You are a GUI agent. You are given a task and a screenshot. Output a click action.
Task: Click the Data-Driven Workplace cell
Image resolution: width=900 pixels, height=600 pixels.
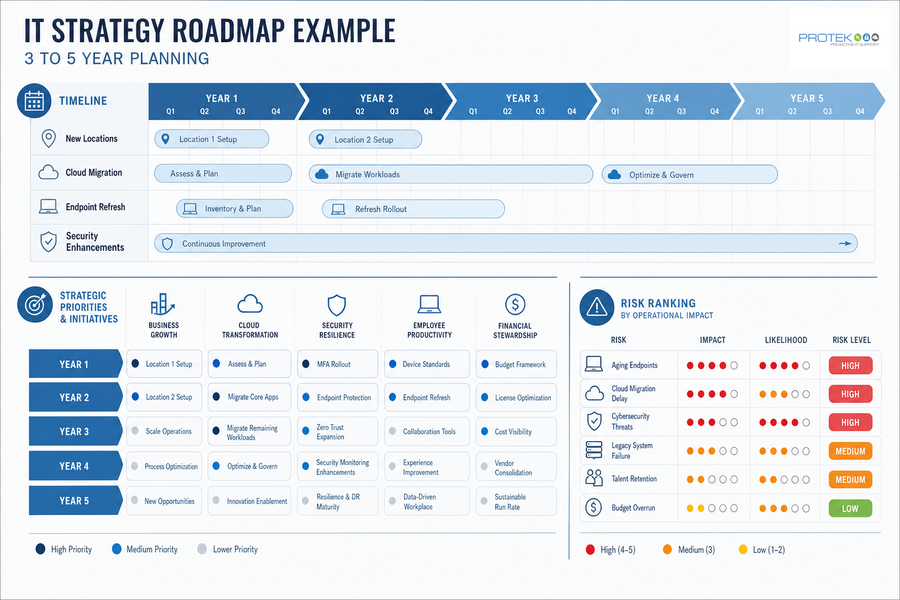427,501
